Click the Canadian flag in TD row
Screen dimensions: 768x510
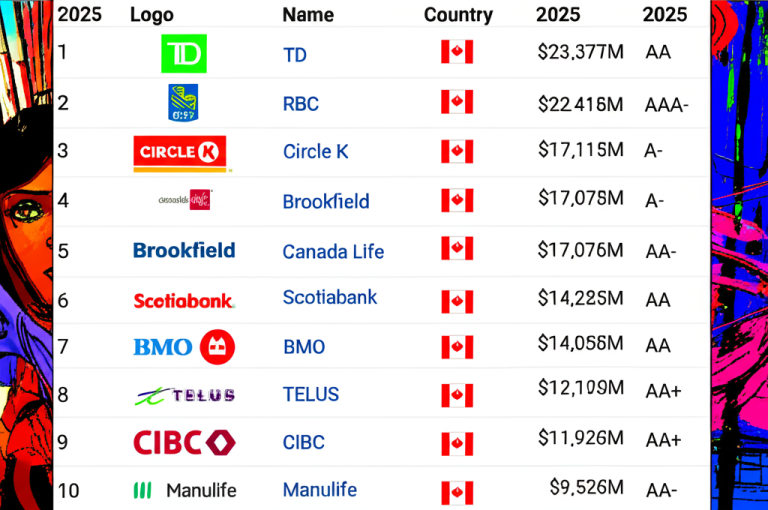(x=457, y=52)
